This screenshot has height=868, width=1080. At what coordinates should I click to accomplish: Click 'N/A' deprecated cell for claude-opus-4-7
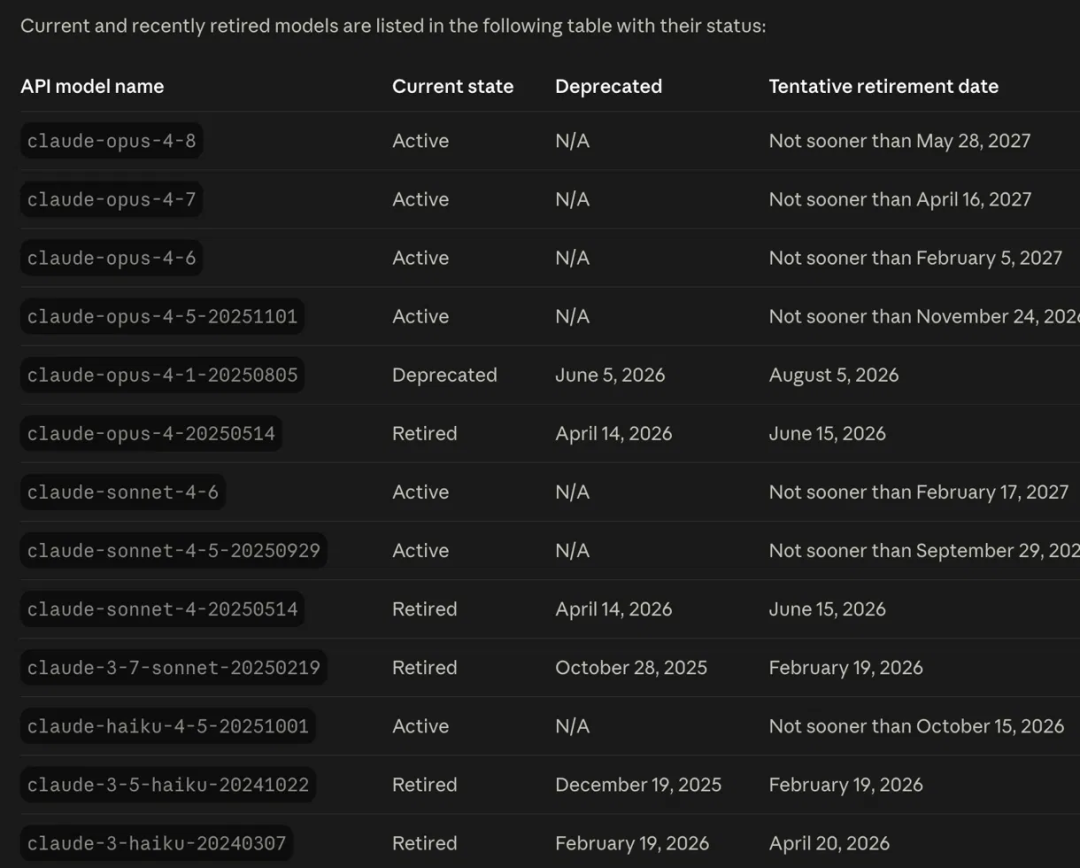pos(572,199)
